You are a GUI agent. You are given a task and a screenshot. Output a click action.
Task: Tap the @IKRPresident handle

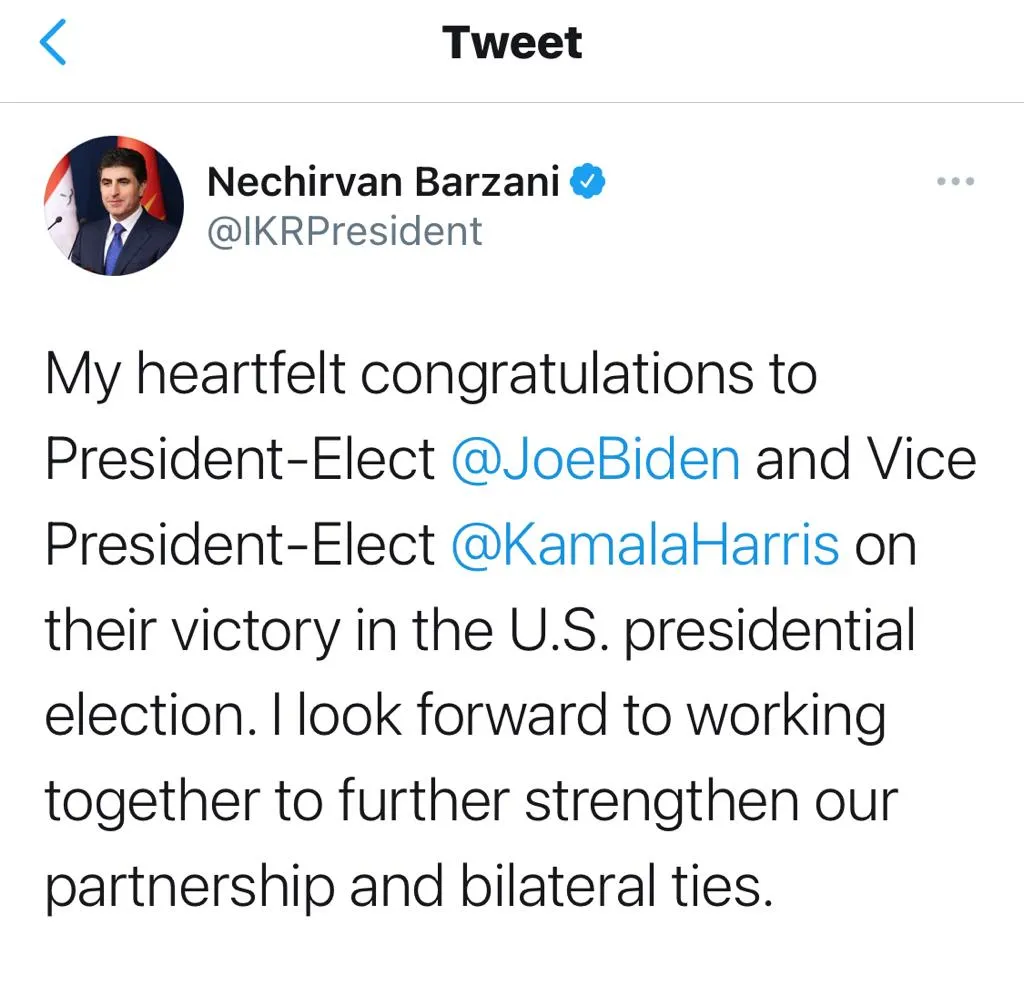344,231
